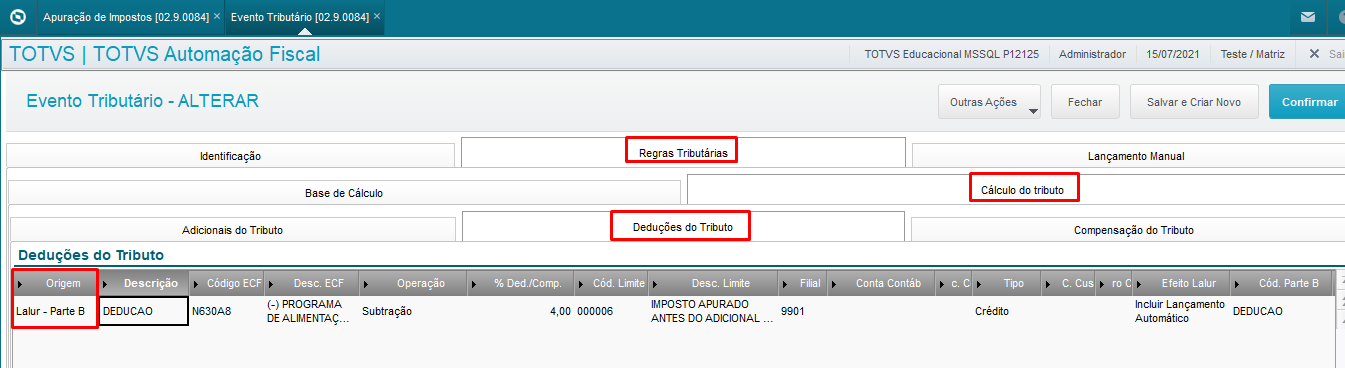Switch to the Lançamento Manual tab
This screenshot has height=368, width=1345.
1135,156
